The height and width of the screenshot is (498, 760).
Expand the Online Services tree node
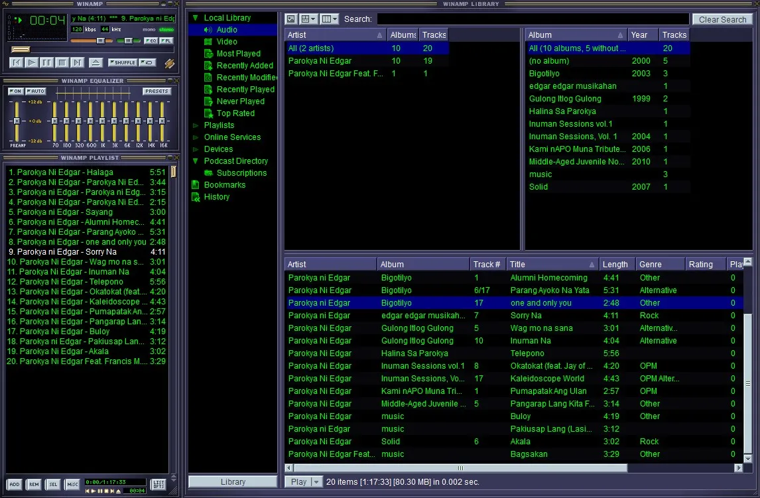pos(196,137)
